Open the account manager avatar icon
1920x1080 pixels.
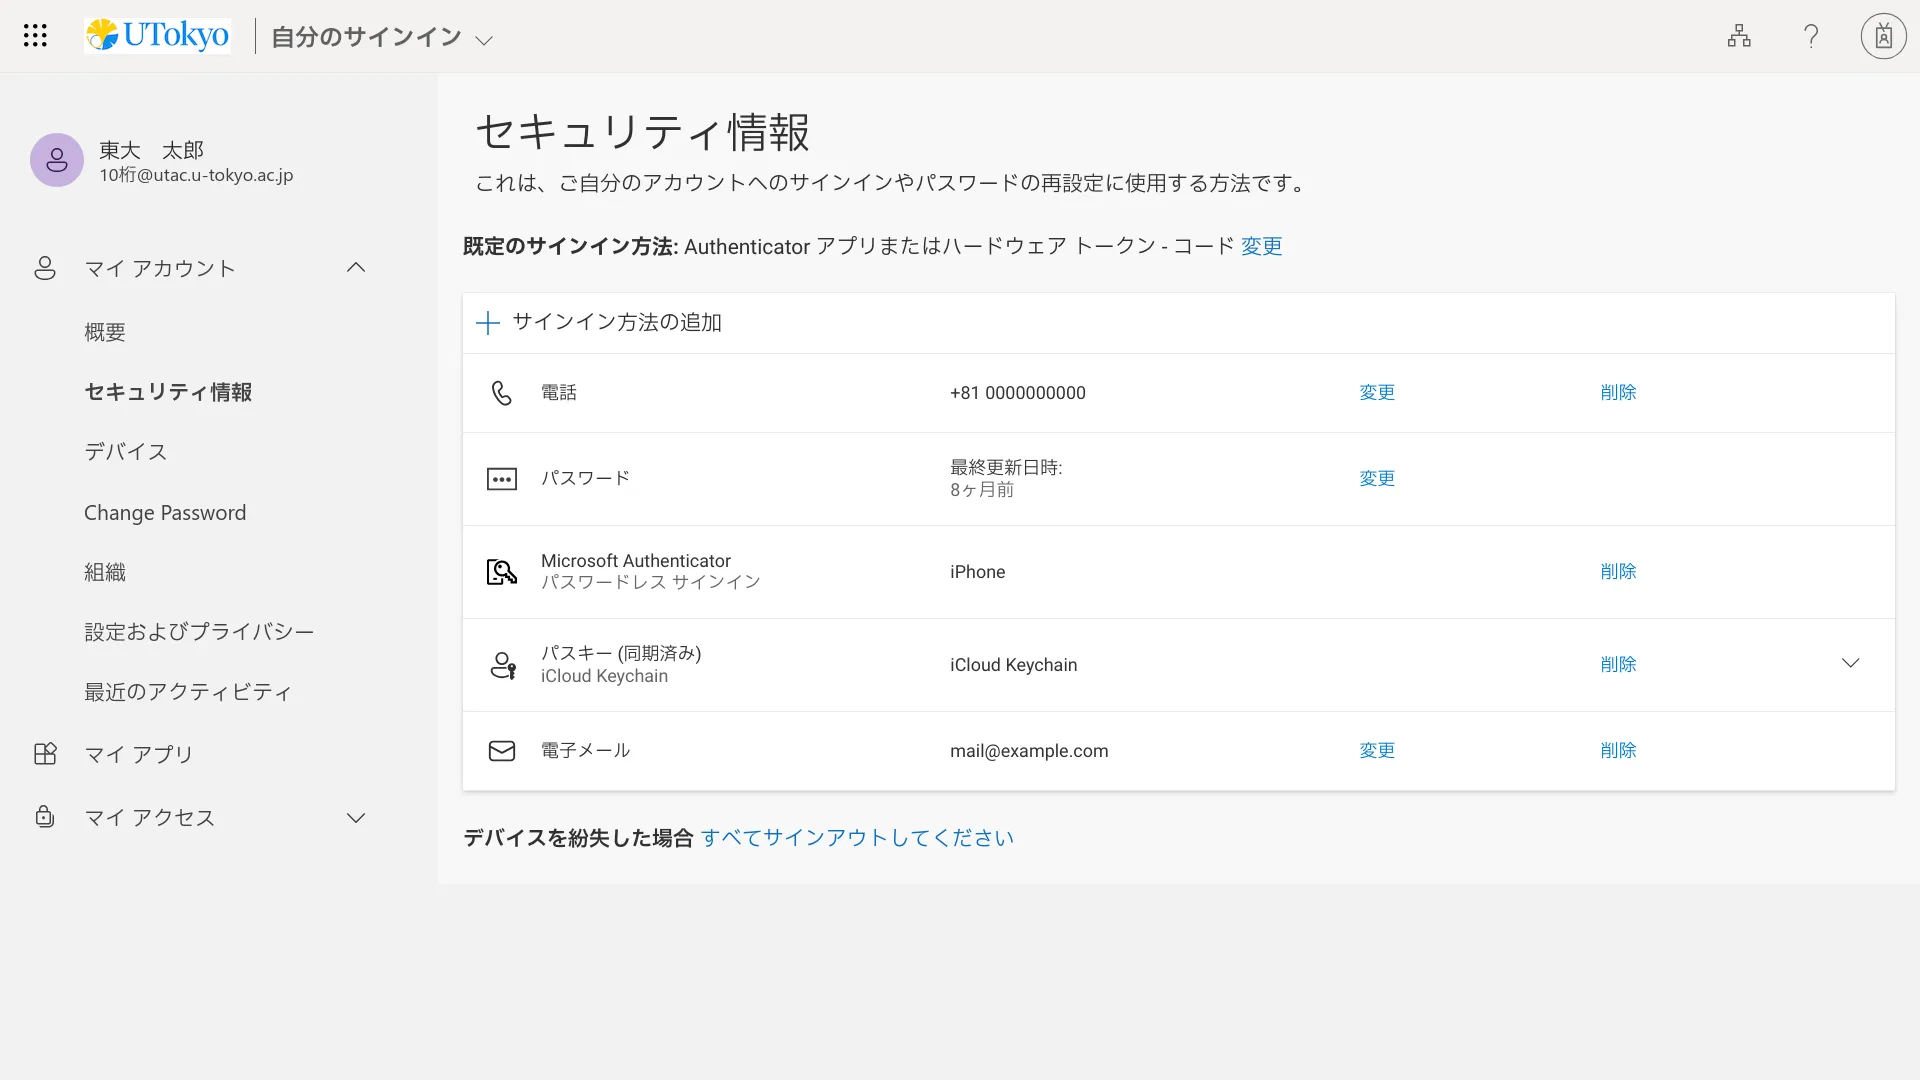click(x=1883, y=36)
